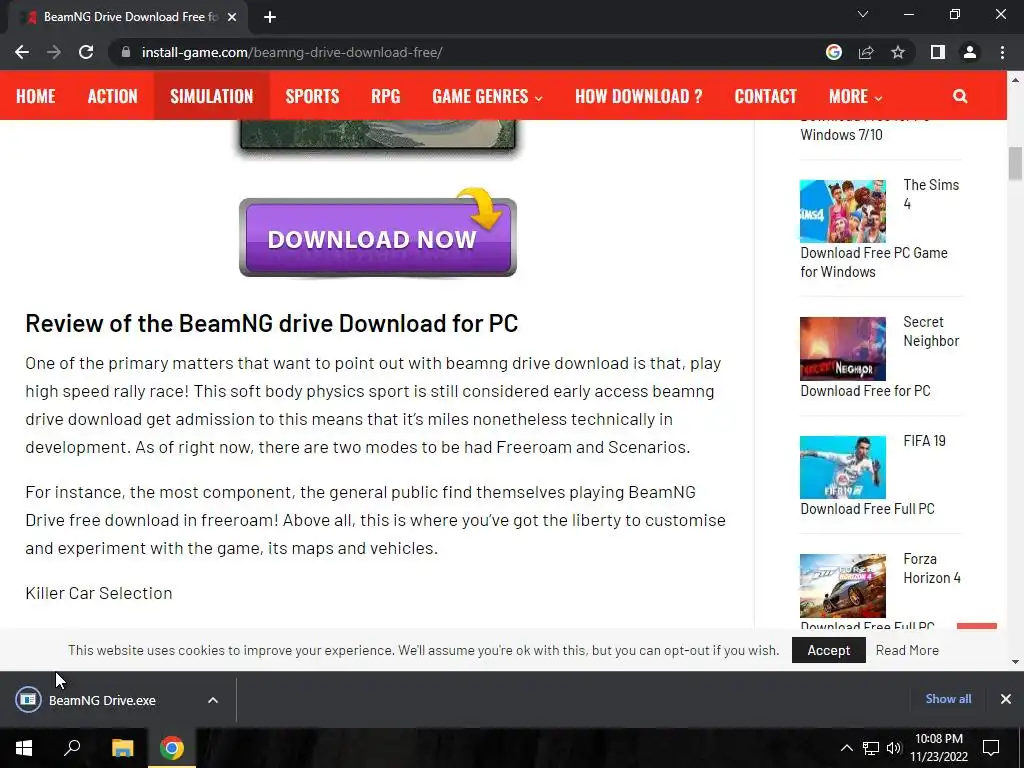The height and width of the screenshot is (768, 1024).
Task: Open a new browser tab
Action: pyautogui.click(x=270, y=17)
